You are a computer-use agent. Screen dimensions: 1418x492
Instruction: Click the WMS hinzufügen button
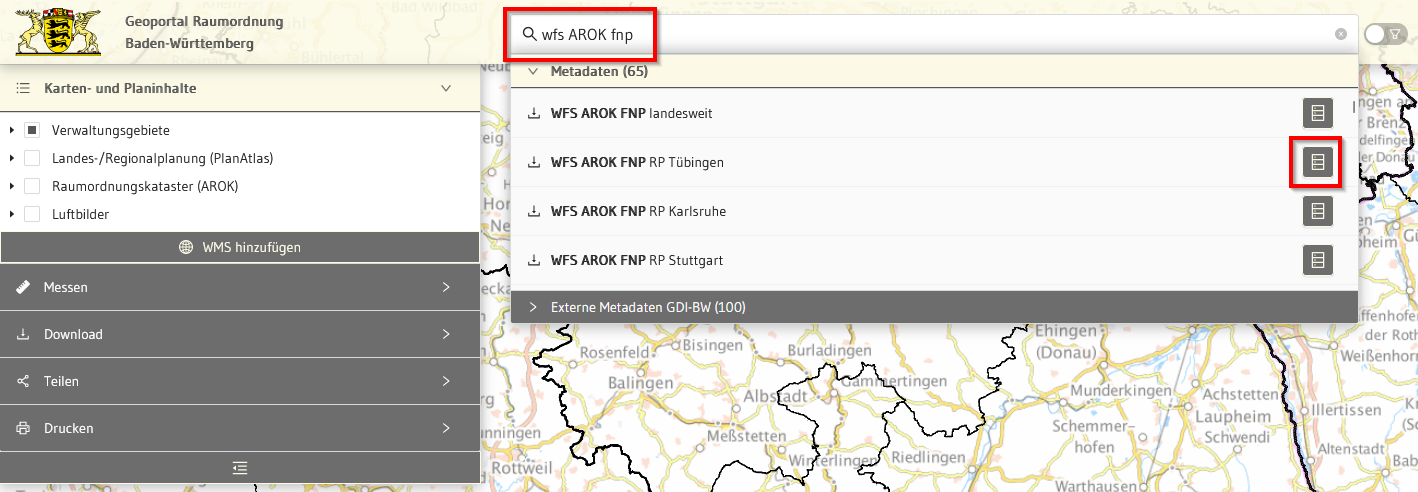coord(239,247)
